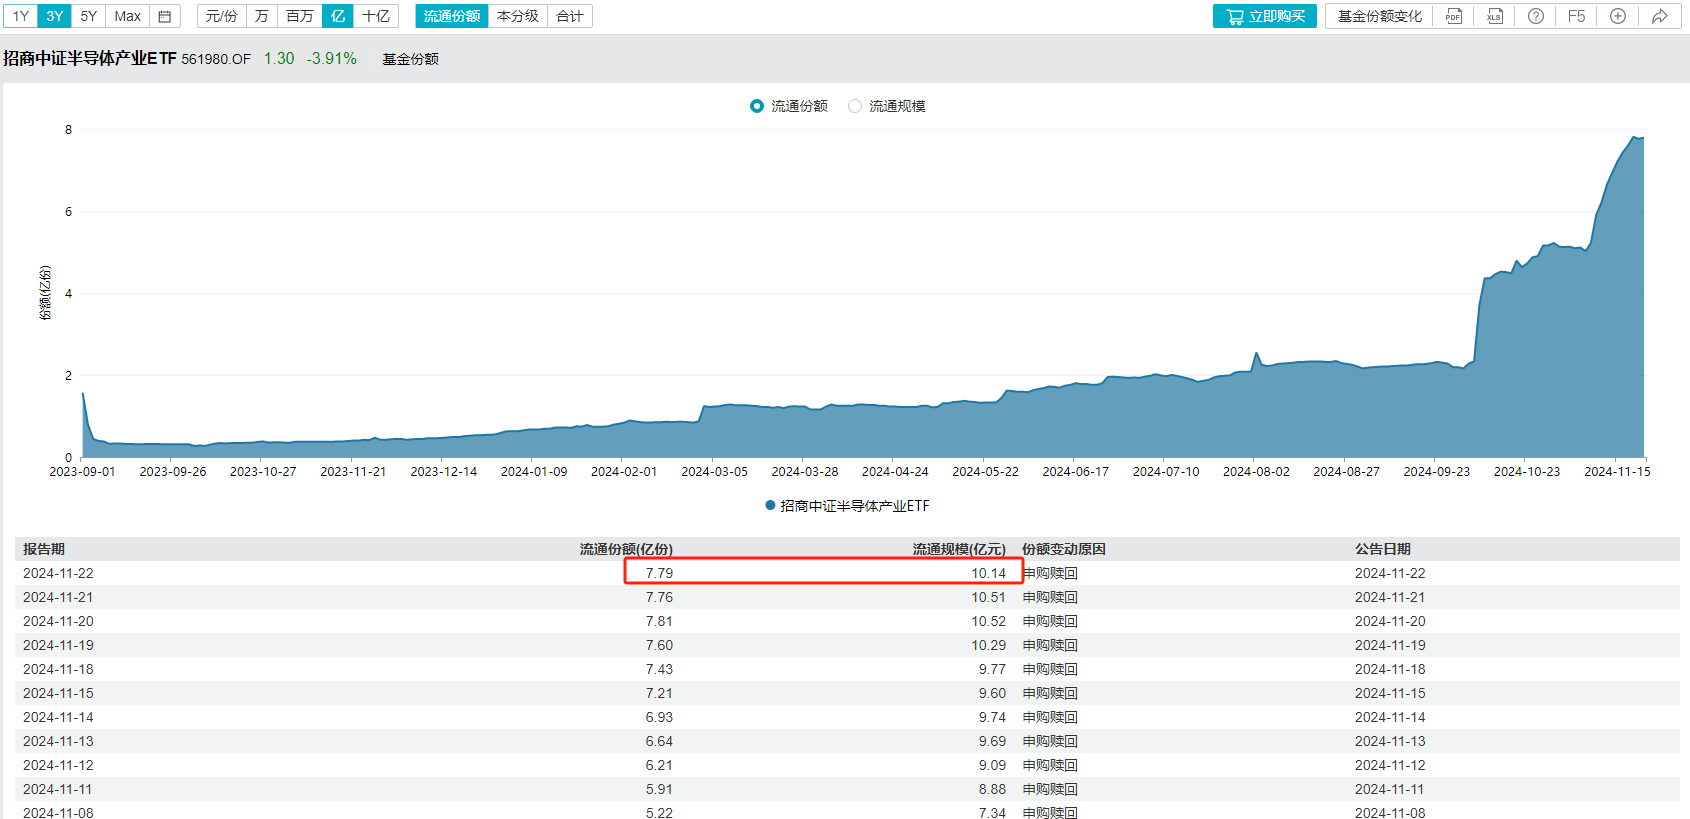Switch to the 本分级 share view
1690x819 pixels.
point(517,16)
